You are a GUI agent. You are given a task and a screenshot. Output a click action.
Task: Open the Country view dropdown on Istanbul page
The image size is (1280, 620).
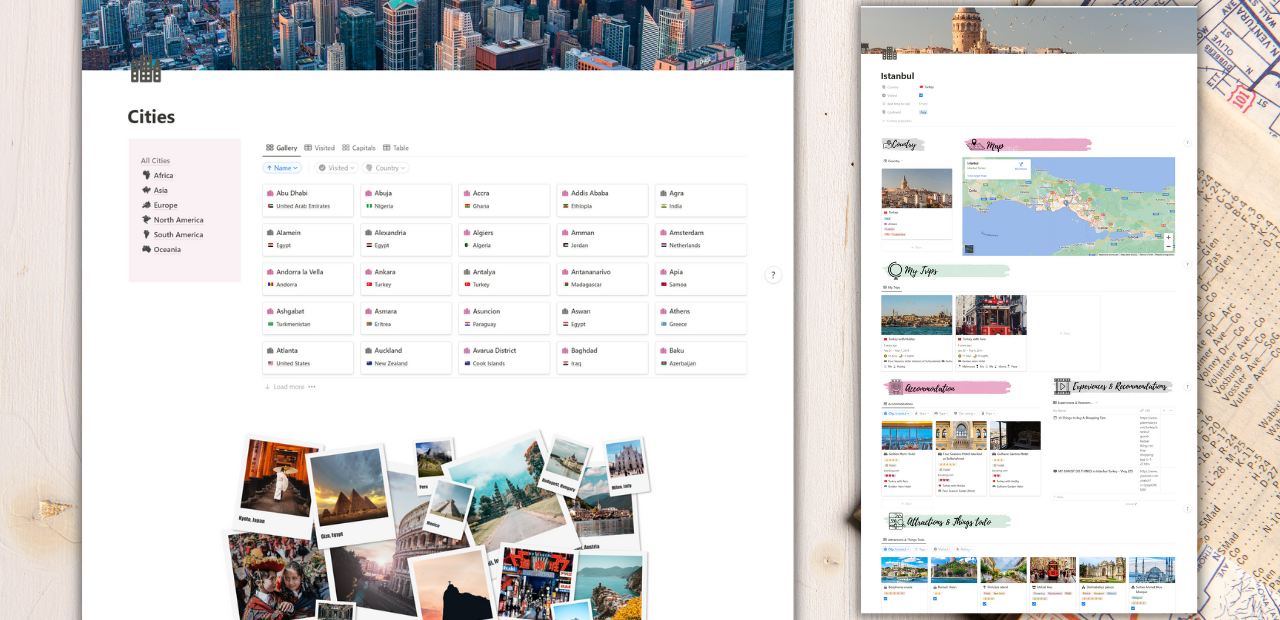pos(891,161)
